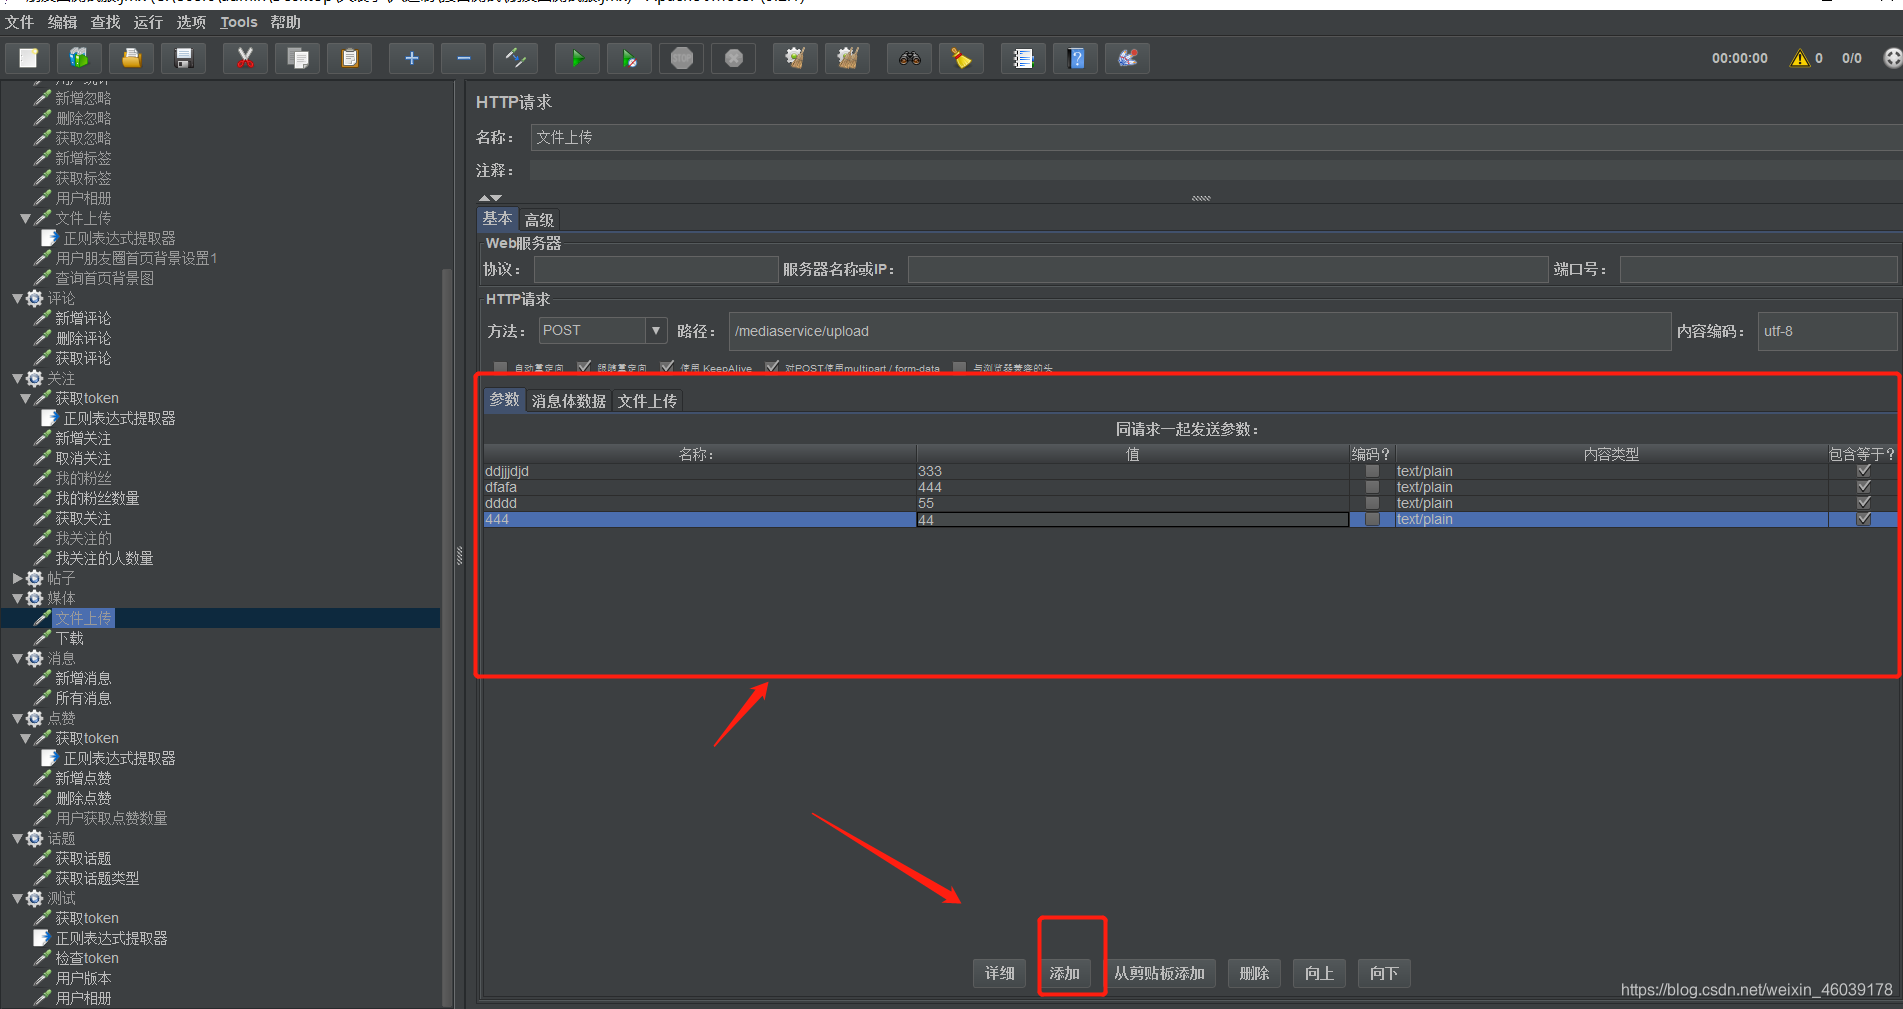Open the Tools menu

point(238,22)
